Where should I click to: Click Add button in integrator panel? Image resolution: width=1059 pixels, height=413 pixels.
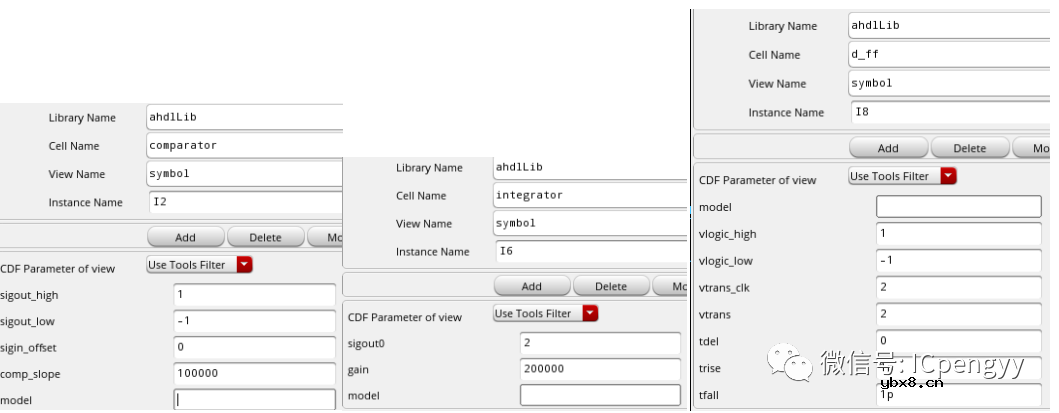[x=532, y=286]
